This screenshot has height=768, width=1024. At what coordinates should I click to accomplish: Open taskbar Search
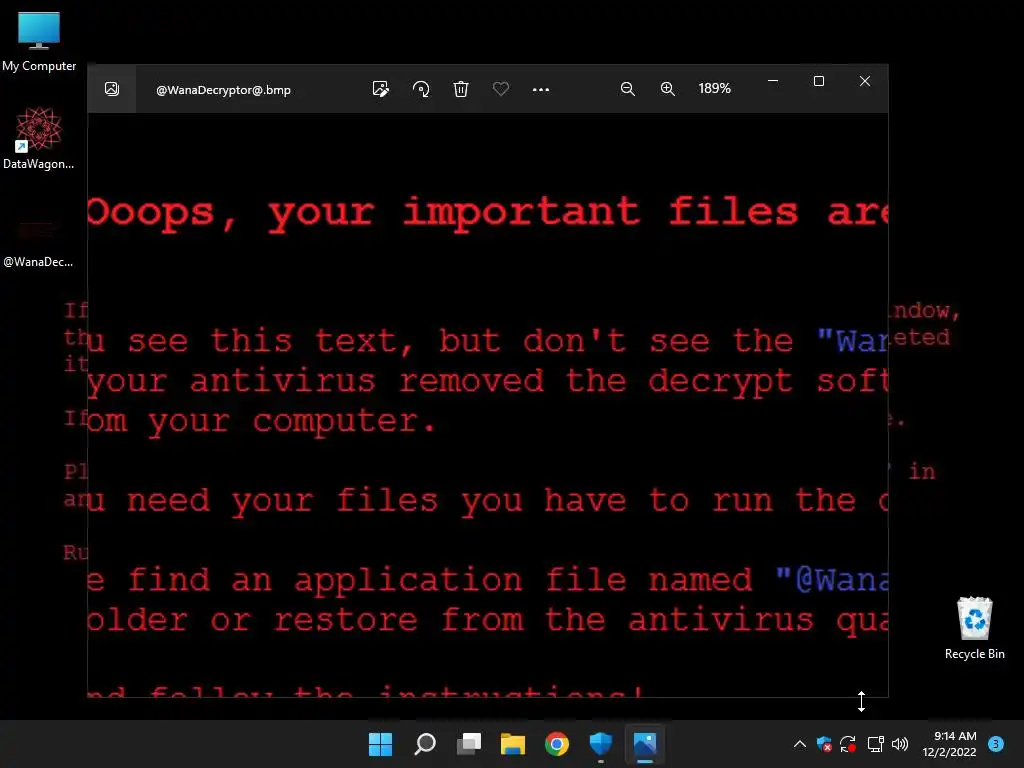tap(425, 744)
